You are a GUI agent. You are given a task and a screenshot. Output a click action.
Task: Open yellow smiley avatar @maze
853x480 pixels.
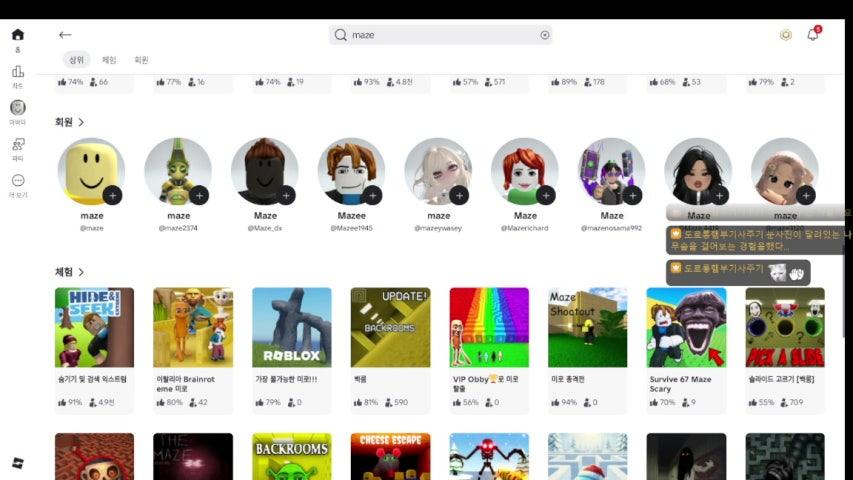click(91, 171)
